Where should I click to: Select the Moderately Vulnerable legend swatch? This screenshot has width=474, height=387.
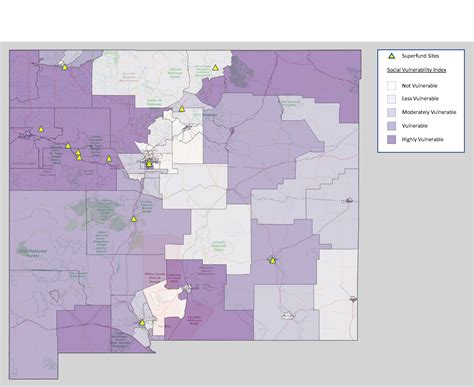(391, 112)
